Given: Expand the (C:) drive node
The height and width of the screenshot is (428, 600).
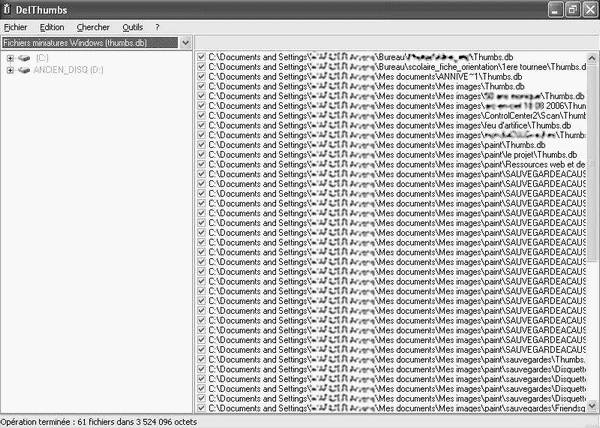Looking at the screenshot, I should [x=10, y=59].
